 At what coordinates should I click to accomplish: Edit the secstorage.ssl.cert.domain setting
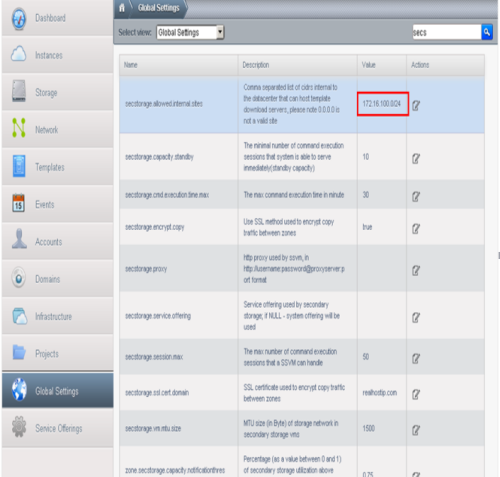pos(416,395)
